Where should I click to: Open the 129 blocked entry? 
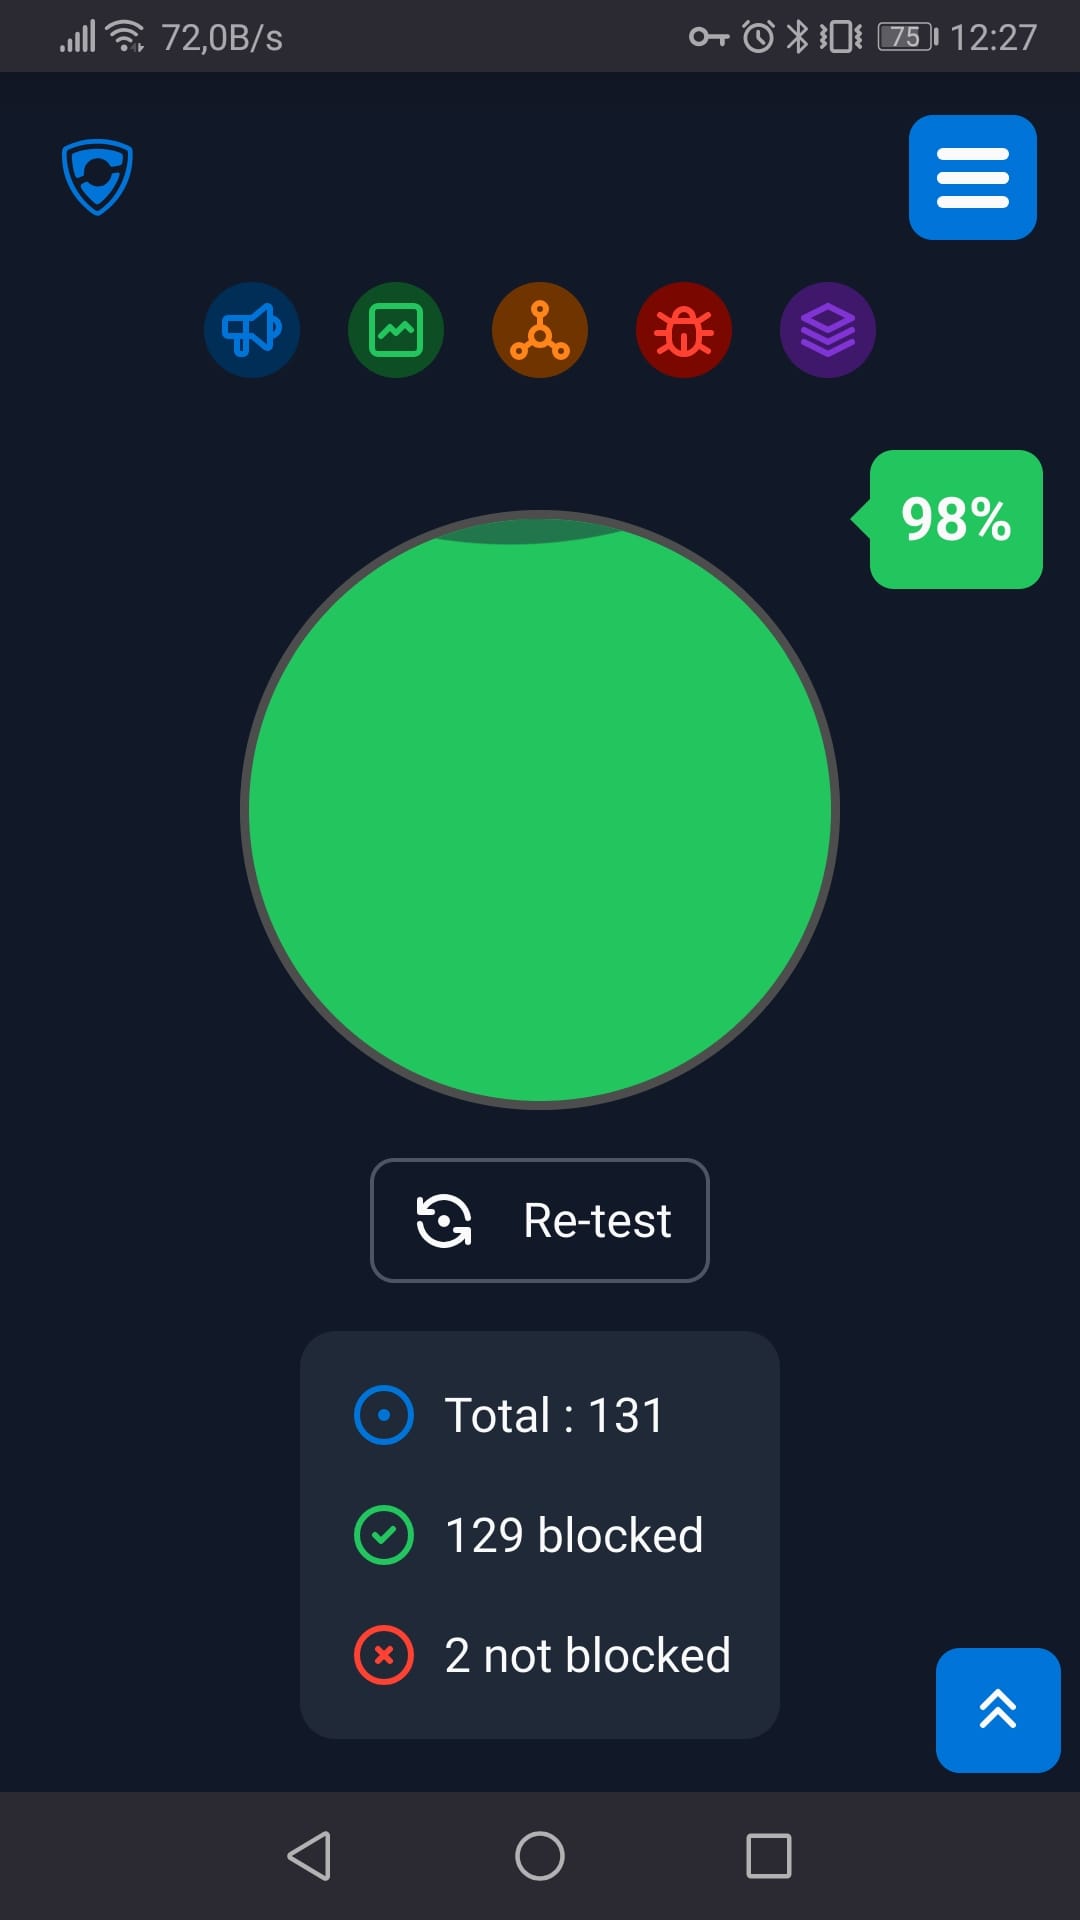574,1535
